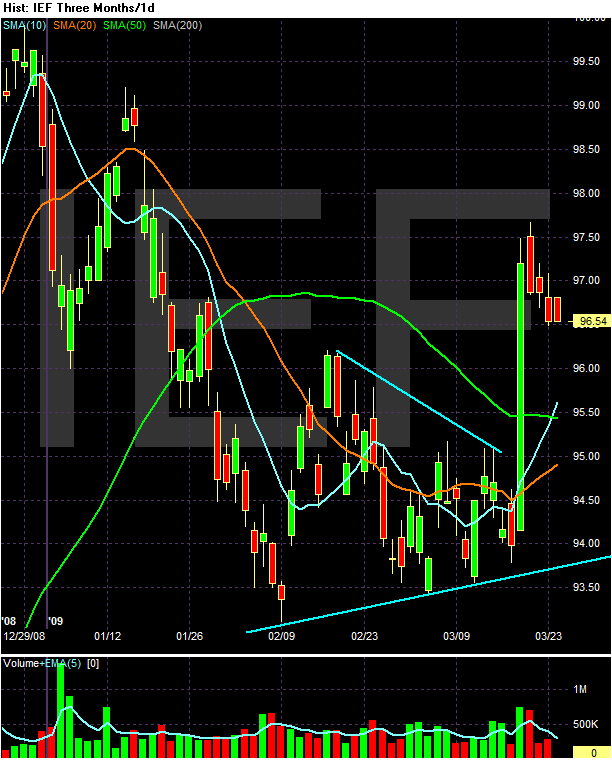Image resolution: width=612 pixels, height=761 pixels.
Task: Click the 03/09 date label
Action: tap(457, 636)
